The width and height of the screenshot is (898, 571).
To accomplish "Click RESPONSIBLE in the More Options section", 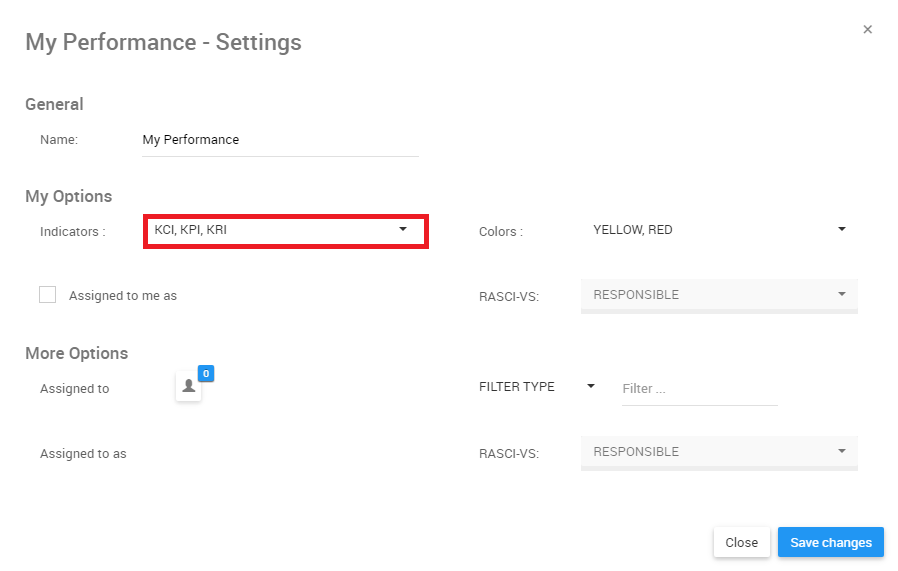I will 636,452.
